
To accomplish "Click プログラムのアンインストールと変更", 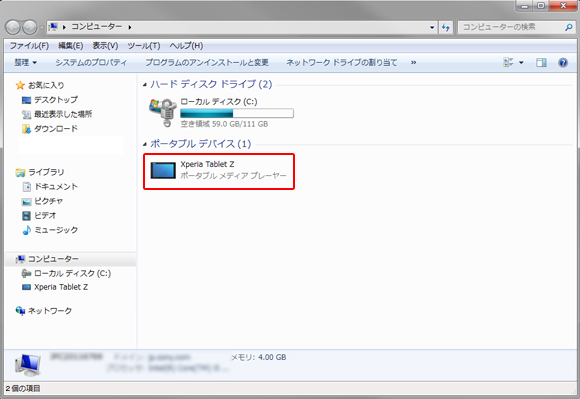I will (x=206, y=62).
